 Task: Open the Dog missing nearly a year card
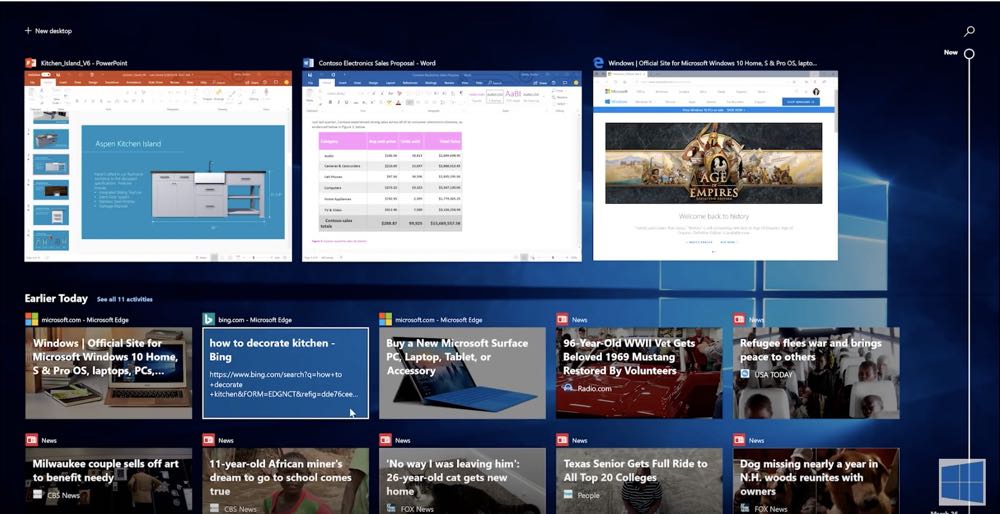816,481
